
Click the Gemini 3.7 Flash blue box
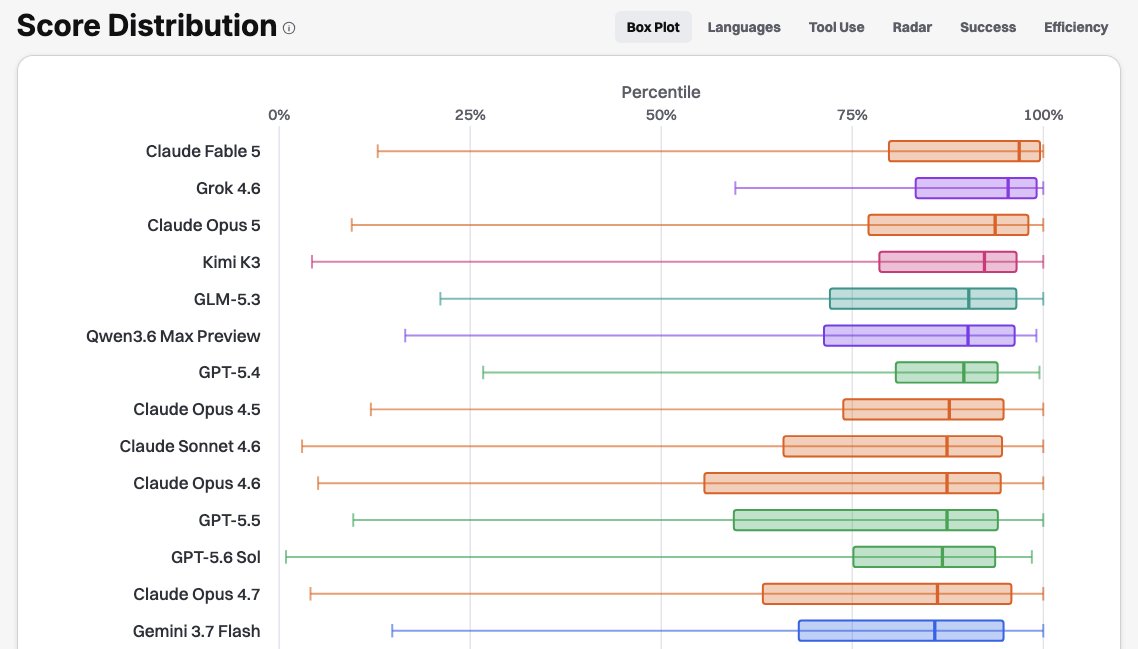click(901, 631)
